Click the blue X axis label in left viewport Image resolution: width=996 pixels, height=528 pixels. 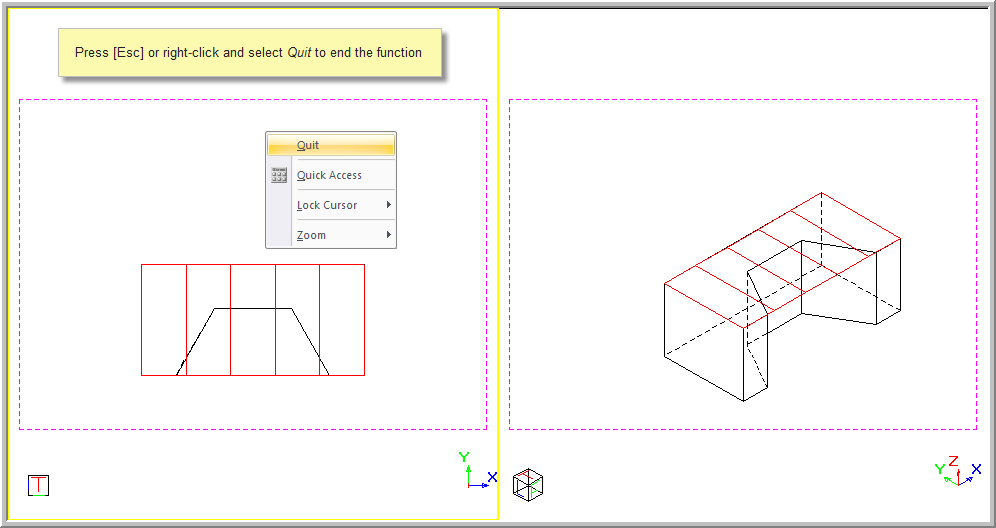pyautogui.click(x=492, y=477)
